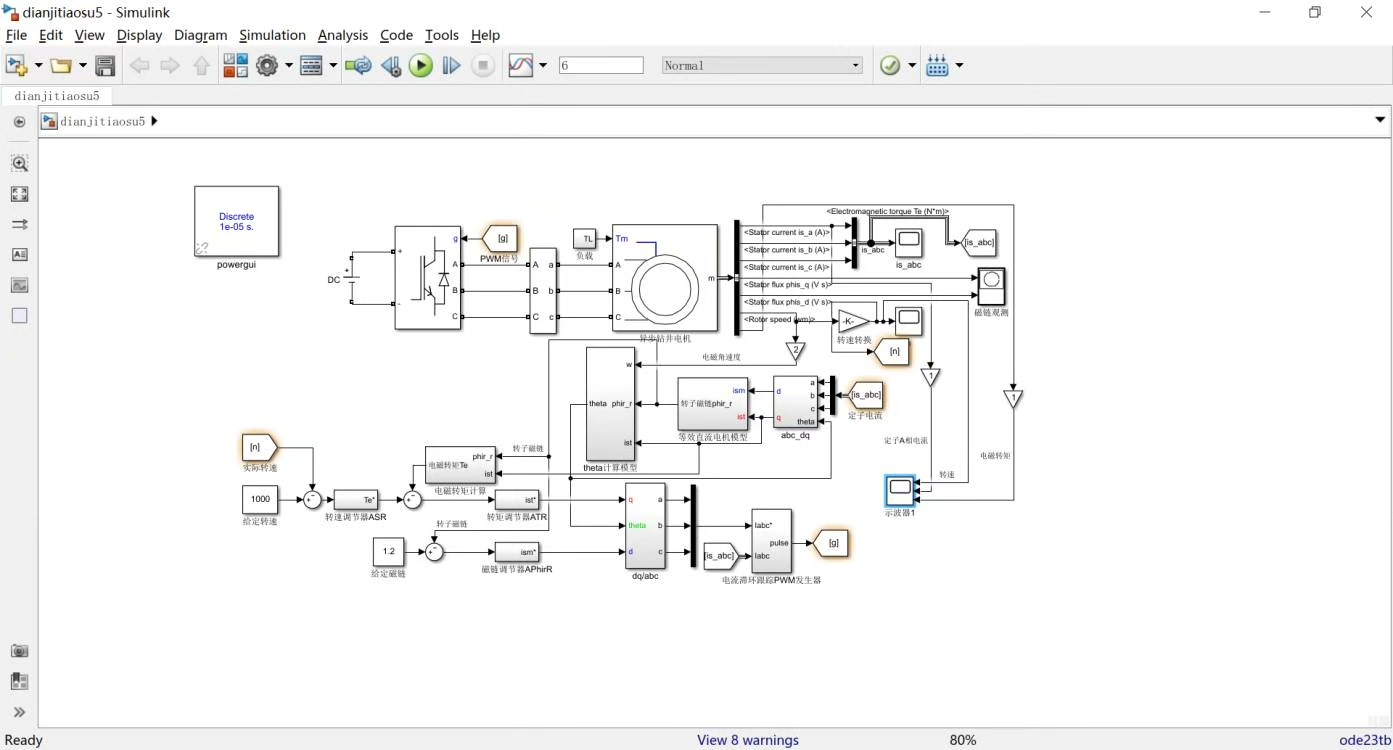The width and height of the screenshot is (1393, 750).
Task: Click the Step Back icon
Action: click(391, 65)
